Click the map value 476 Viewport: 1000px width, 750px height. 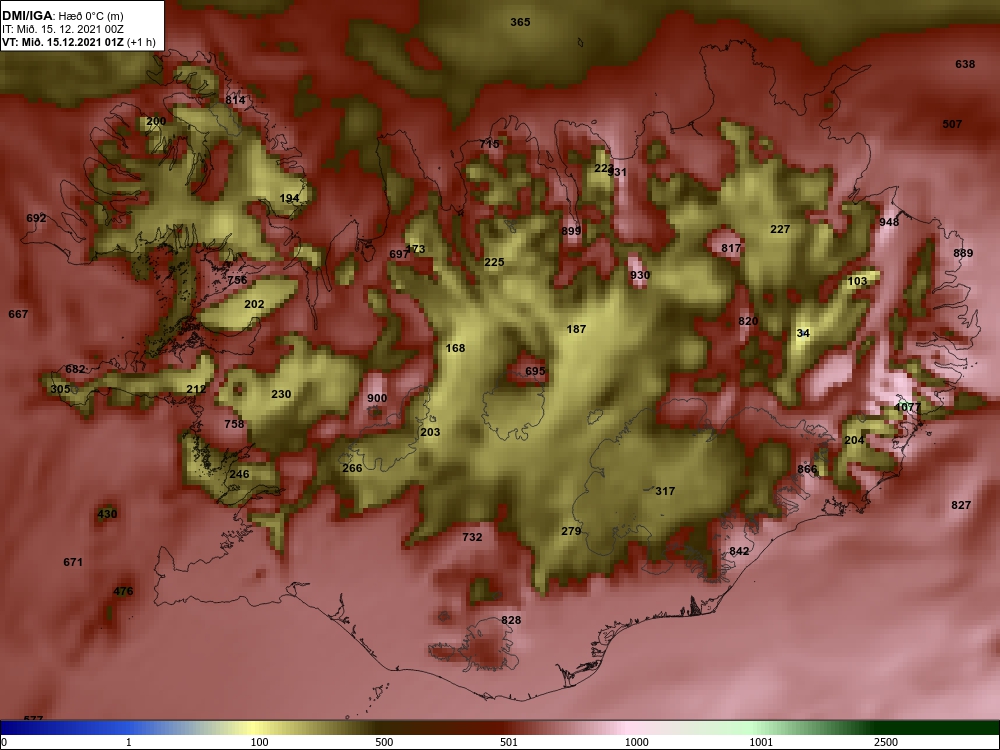coord(123,591)
